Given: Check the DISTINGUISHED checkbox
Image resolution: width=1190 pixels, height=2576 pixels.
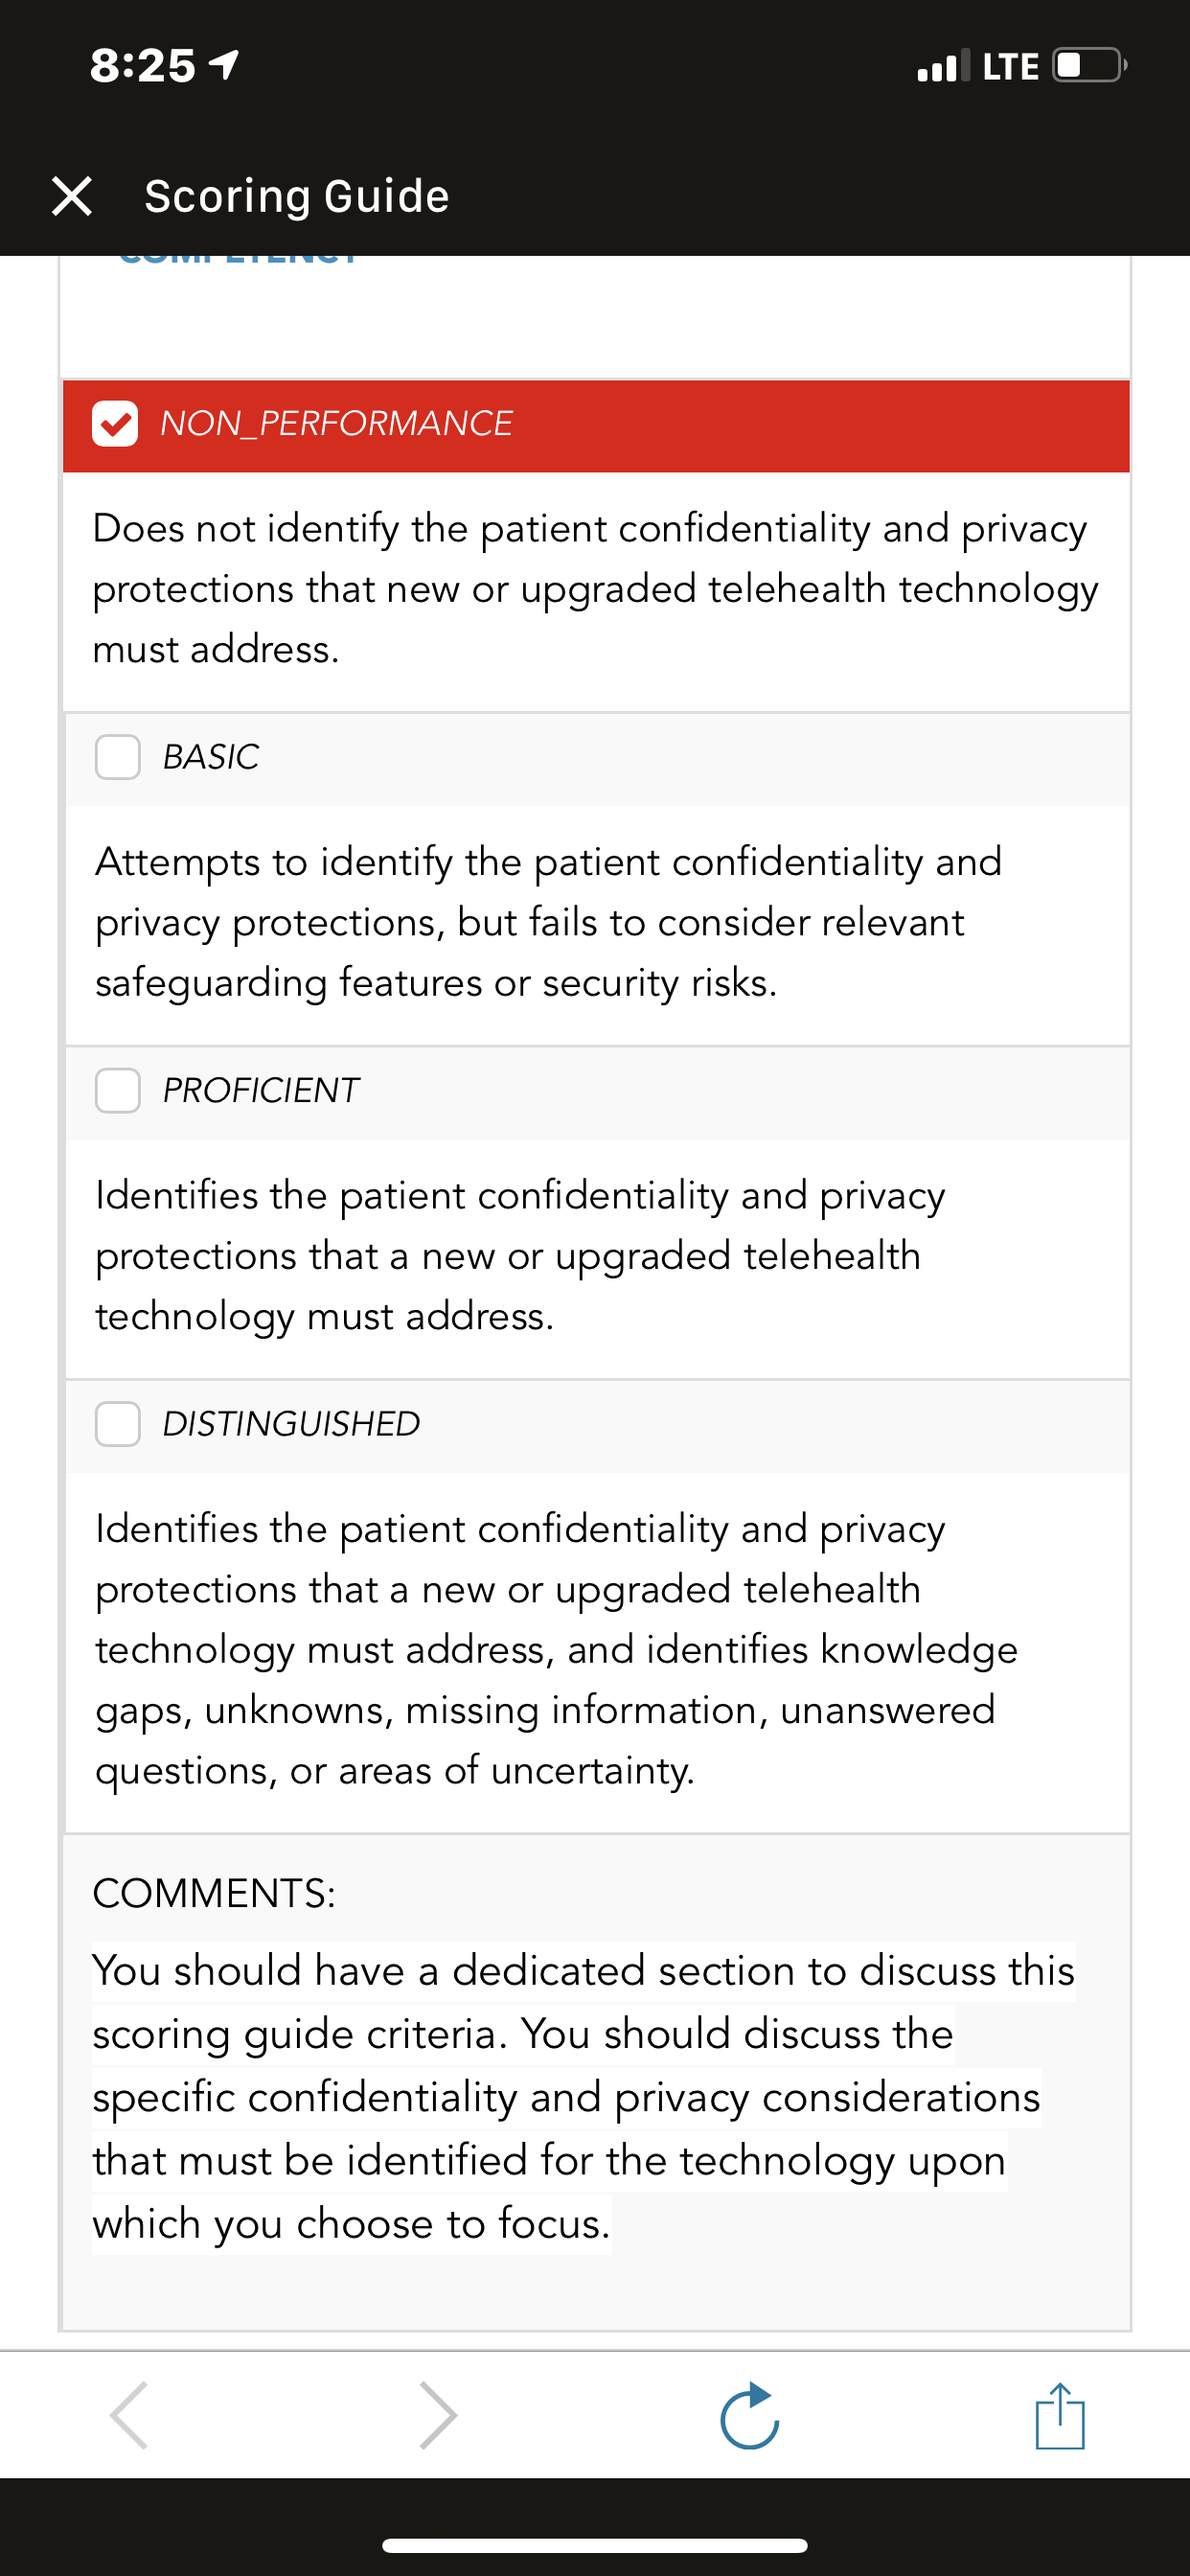Looking at the screenshot, I should [x=117, y=1423].
